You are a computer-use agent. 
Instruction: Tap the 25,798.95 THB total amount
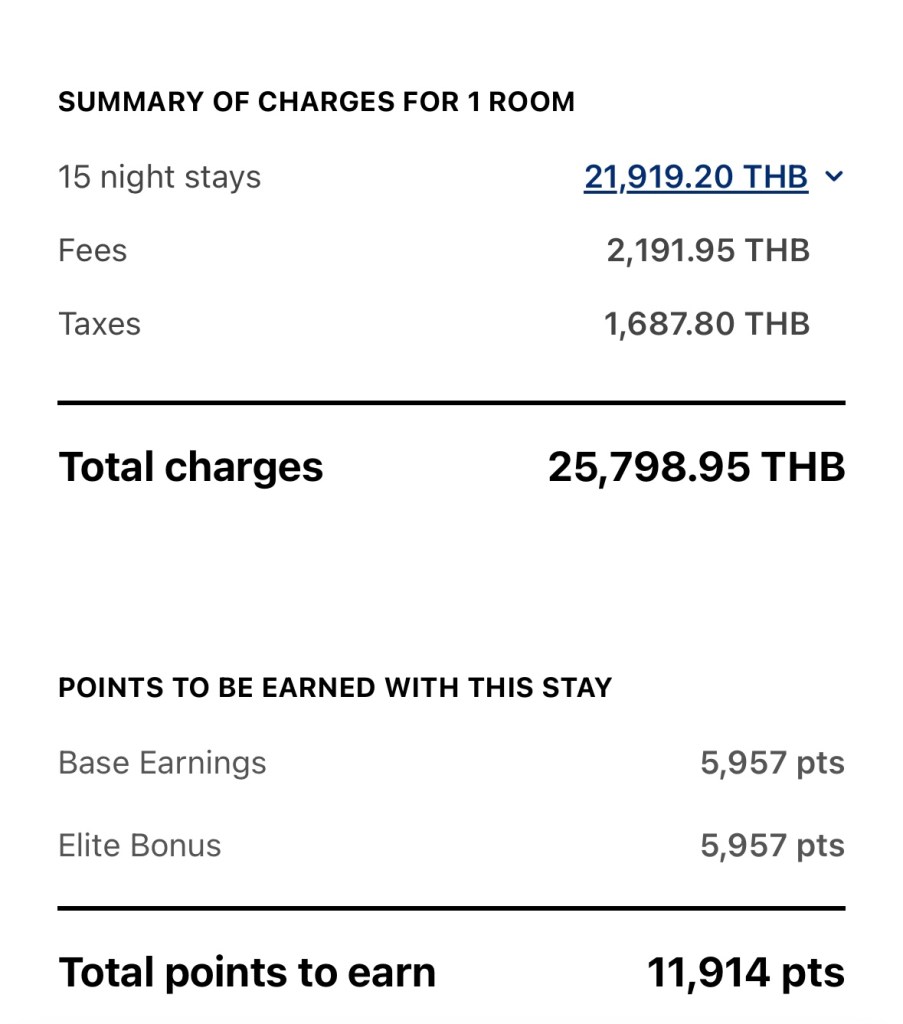pos(696,467)
